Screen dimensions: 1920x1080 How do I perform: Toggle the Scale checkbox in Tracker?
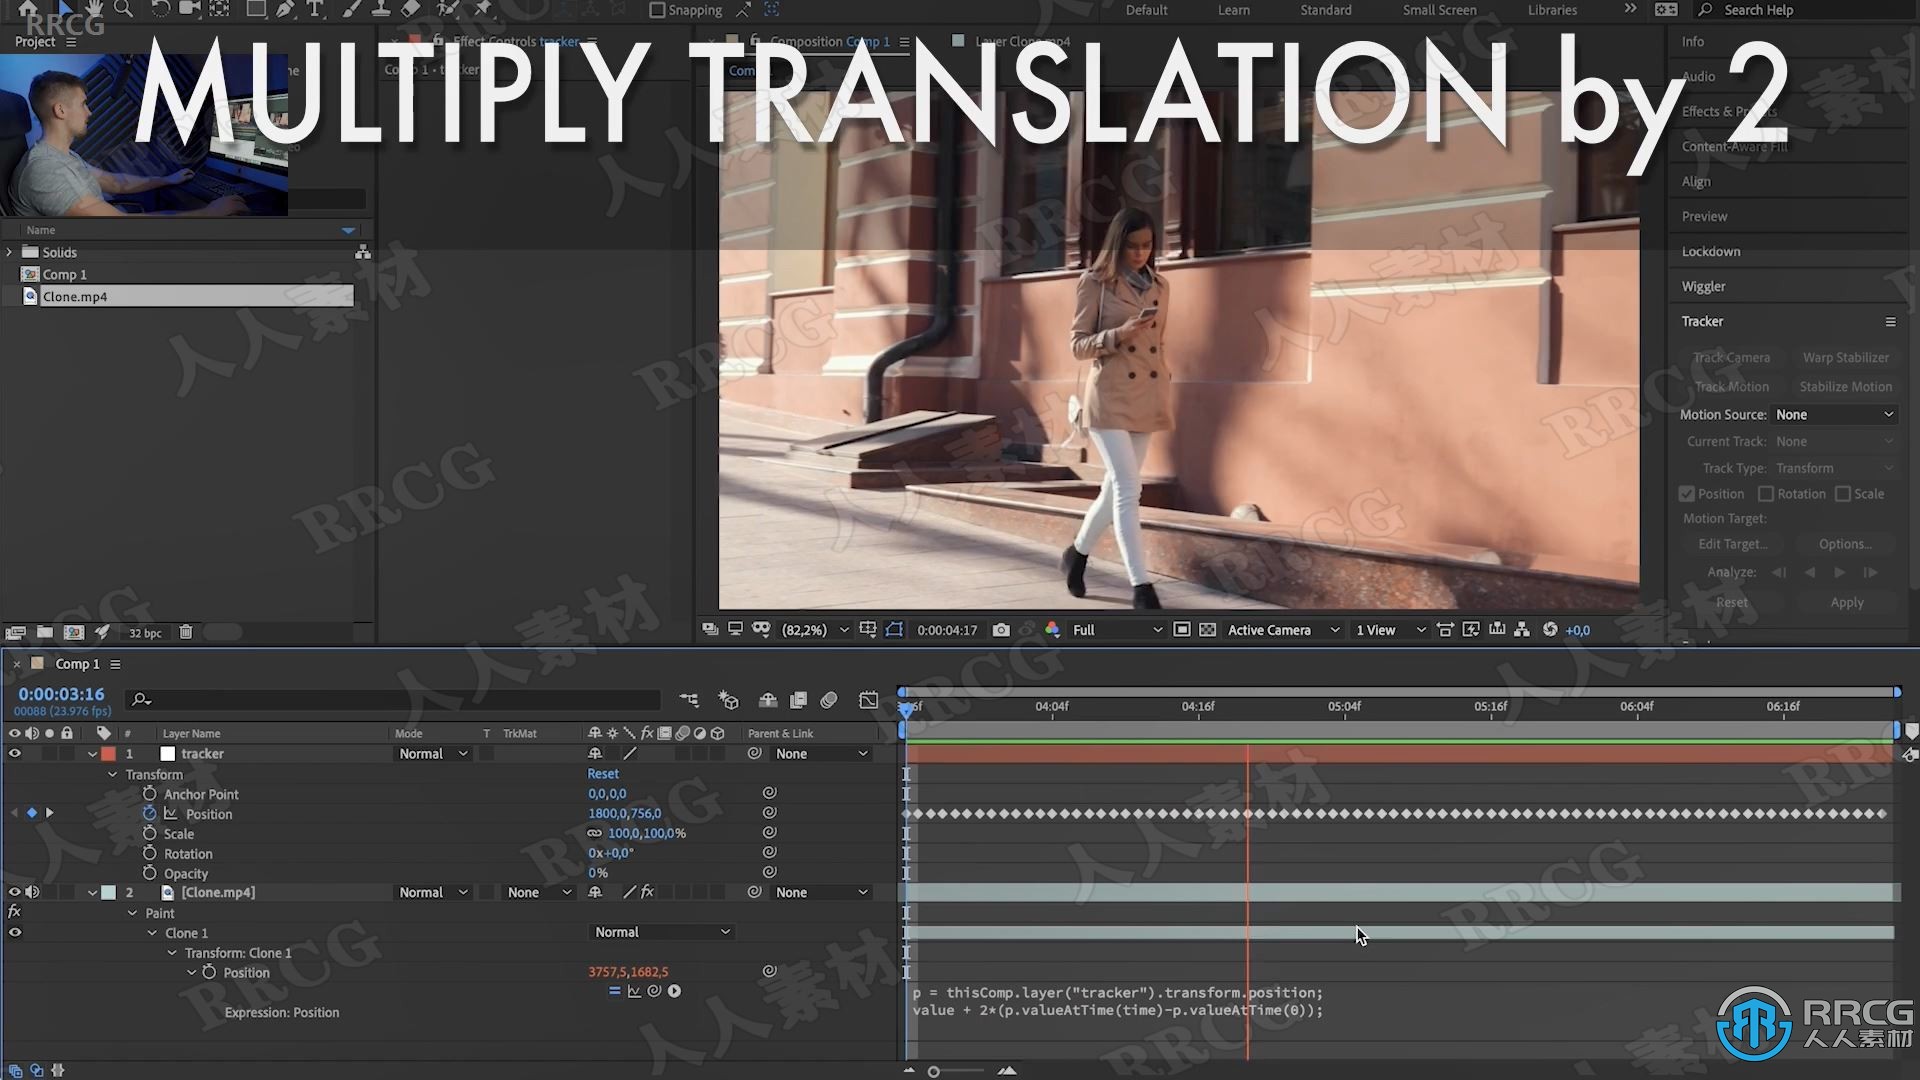click(1843, 494)
